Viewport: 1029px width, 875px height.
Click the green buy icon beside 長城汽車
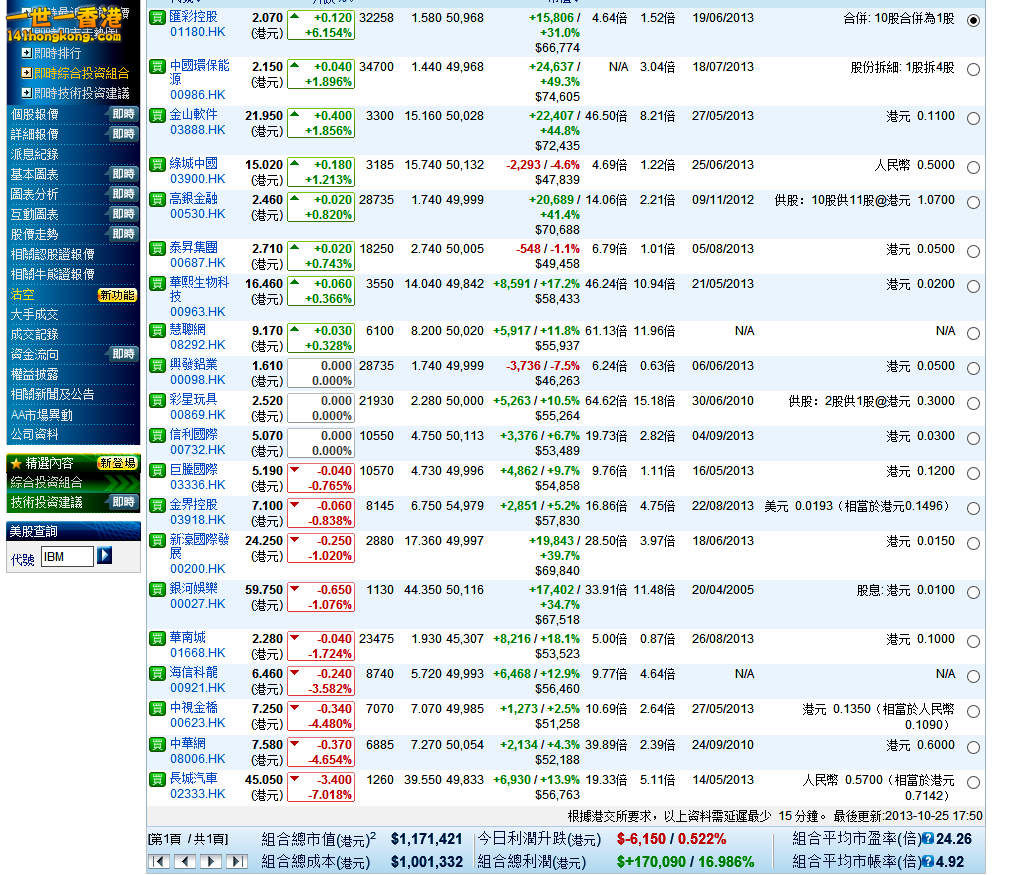coord(157,780)
